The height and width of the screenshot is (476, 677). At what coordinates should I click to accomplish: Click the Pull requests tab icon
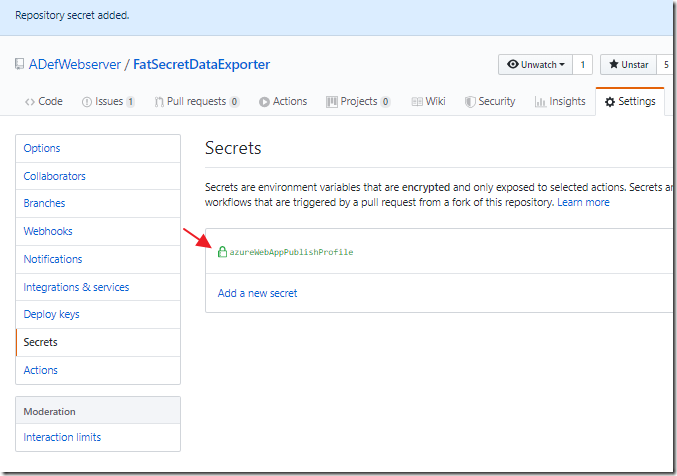159,102
